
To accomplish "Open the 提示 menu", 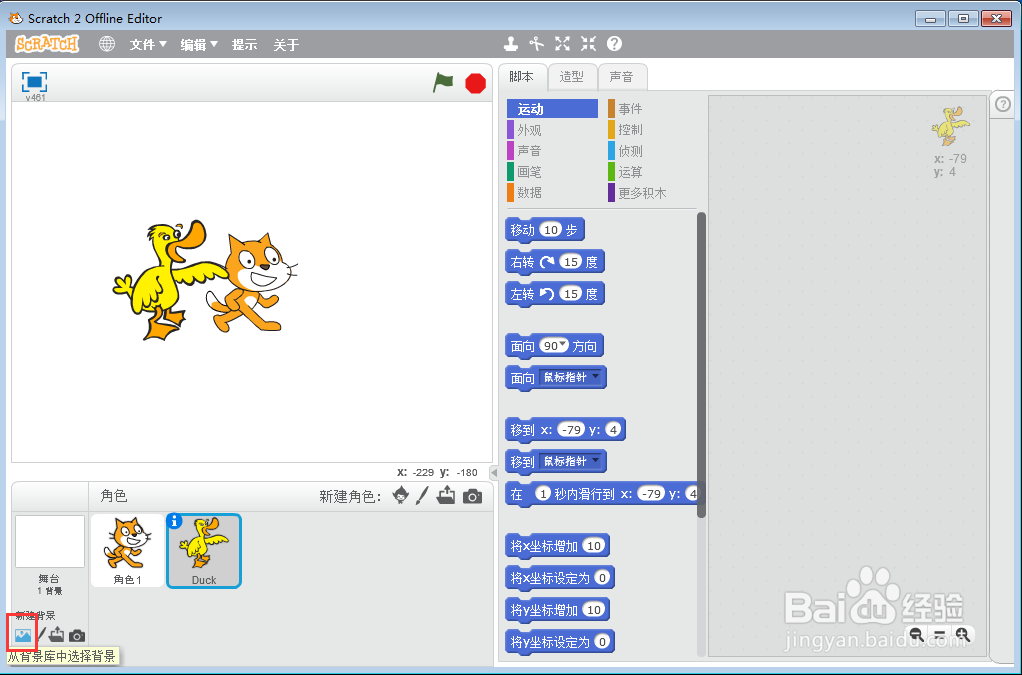I will pos(244,44).
